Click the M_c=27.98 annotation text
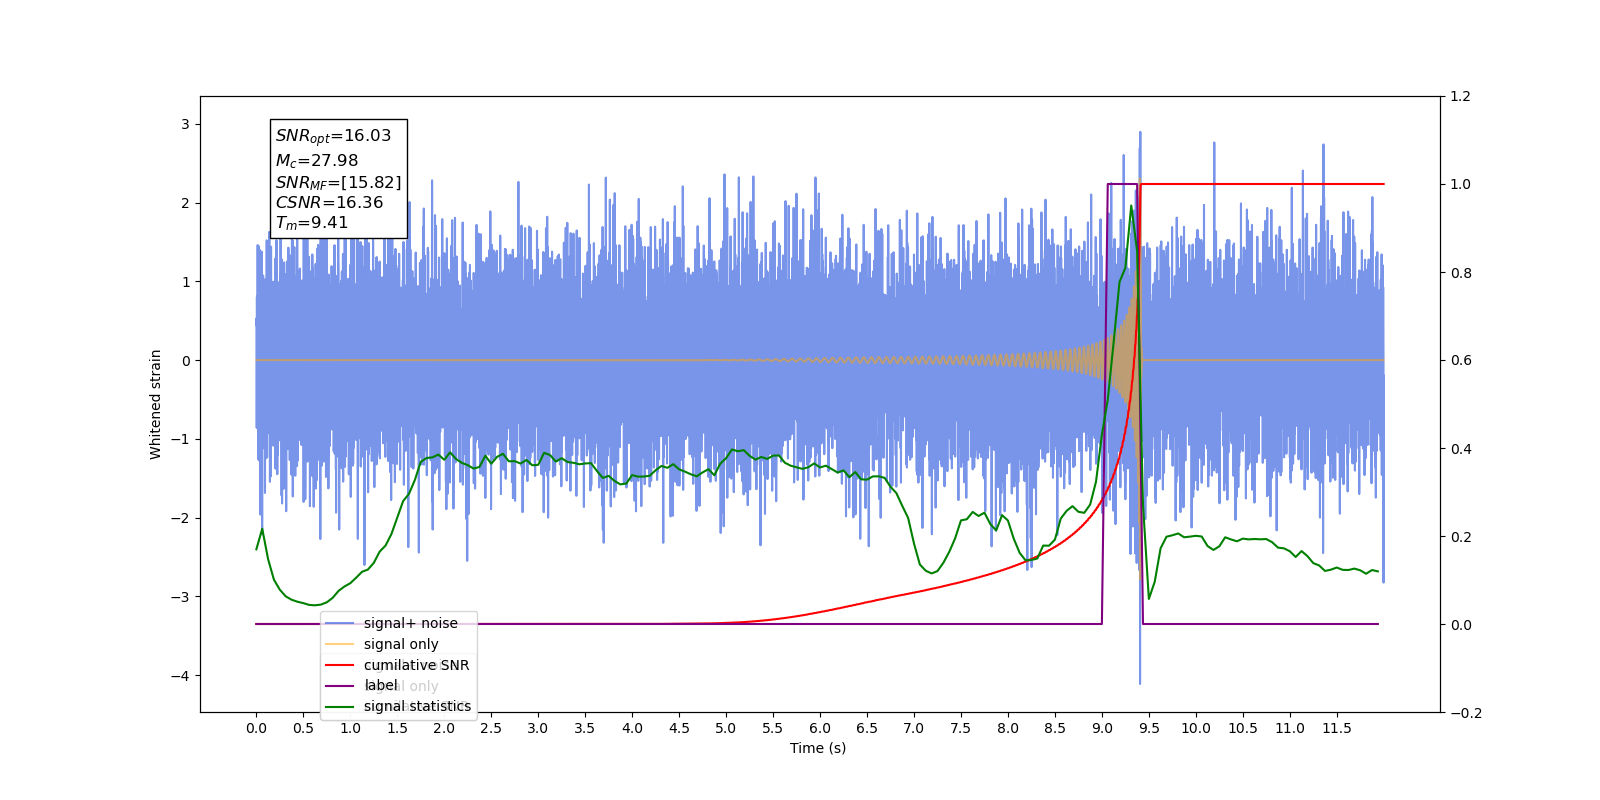Screen dimensions: 1600x800 pos(316,160)
